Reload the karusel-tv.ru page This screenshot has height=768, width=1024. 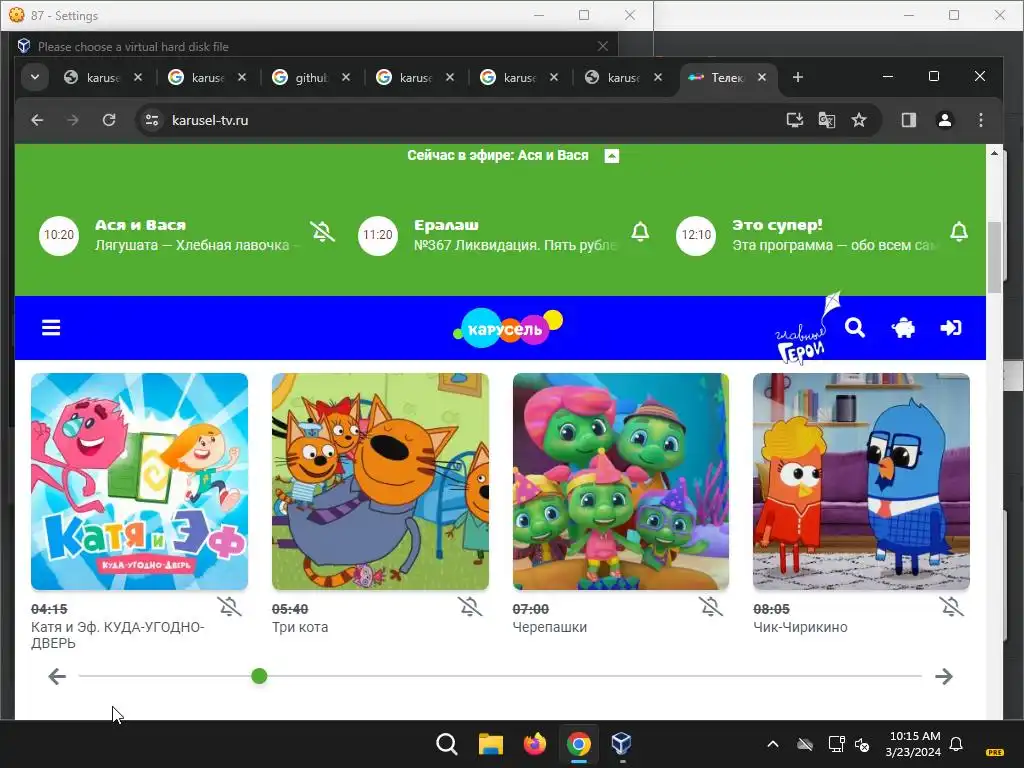(x=109, y=120)
